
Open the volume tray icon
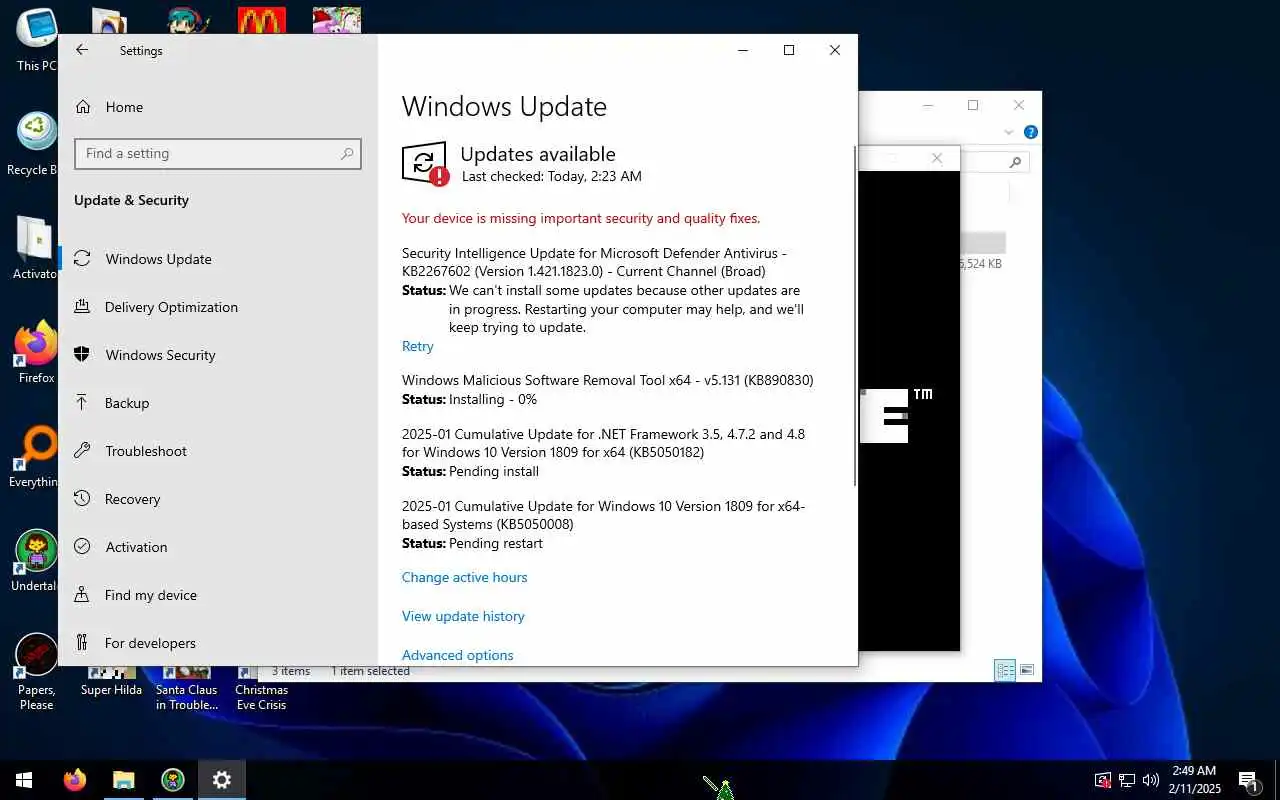coord(1150,780)
